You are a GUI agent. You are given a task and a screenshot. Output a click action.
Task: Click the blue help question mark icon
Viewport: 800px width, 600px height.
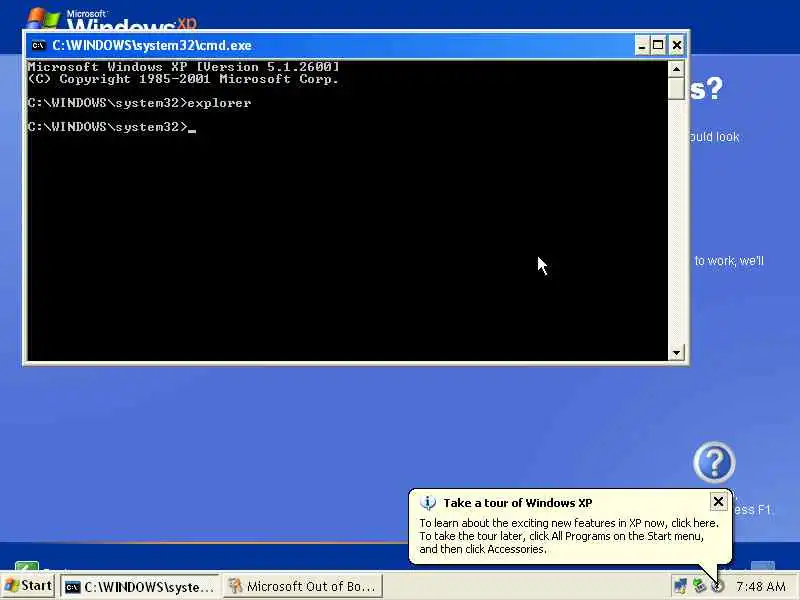714,462
